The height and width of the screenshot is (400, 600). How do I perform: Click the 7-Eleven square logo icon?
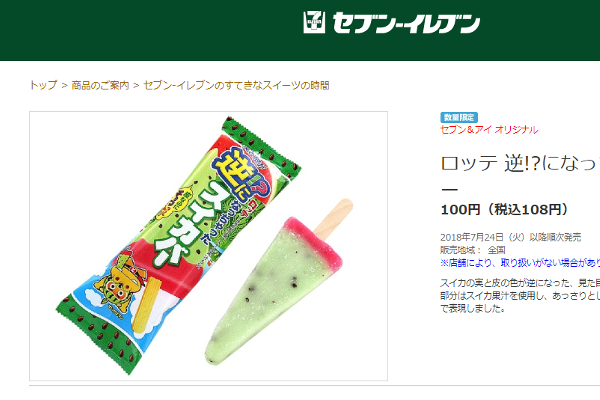[314, 22]
